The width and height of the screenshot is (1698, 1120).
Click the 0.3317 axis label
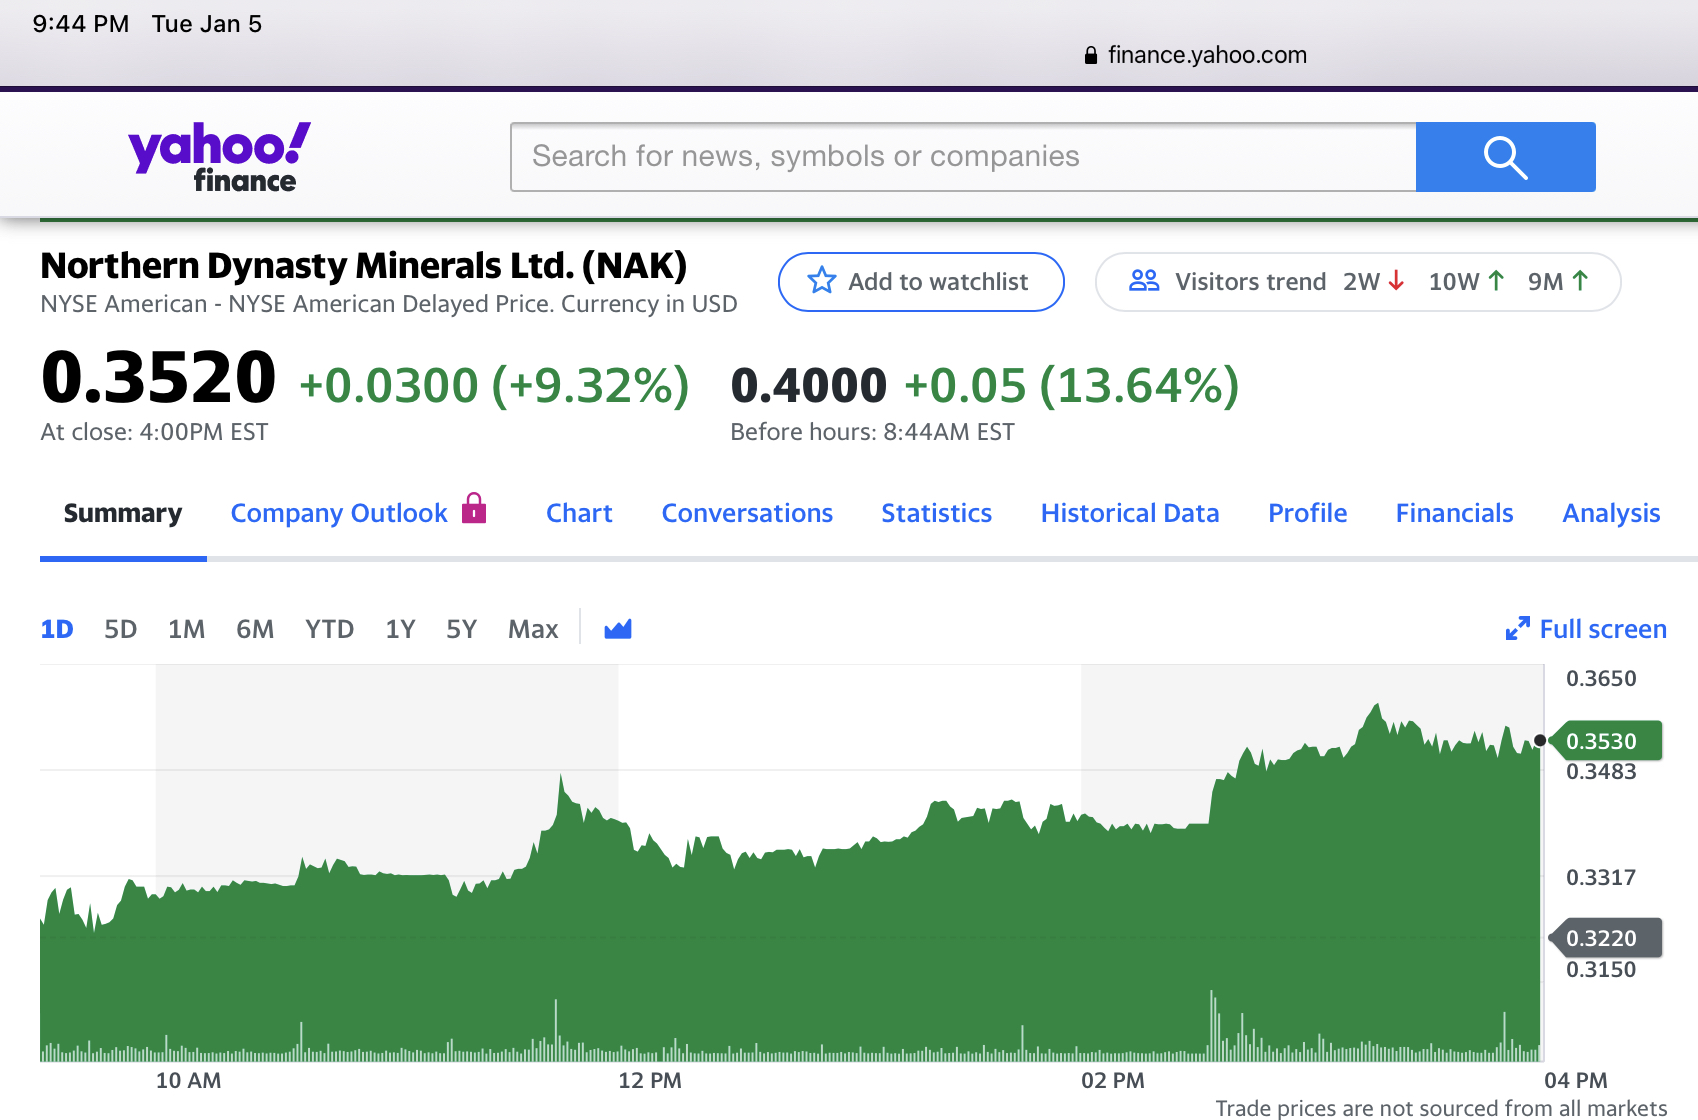pos(1601,877)
